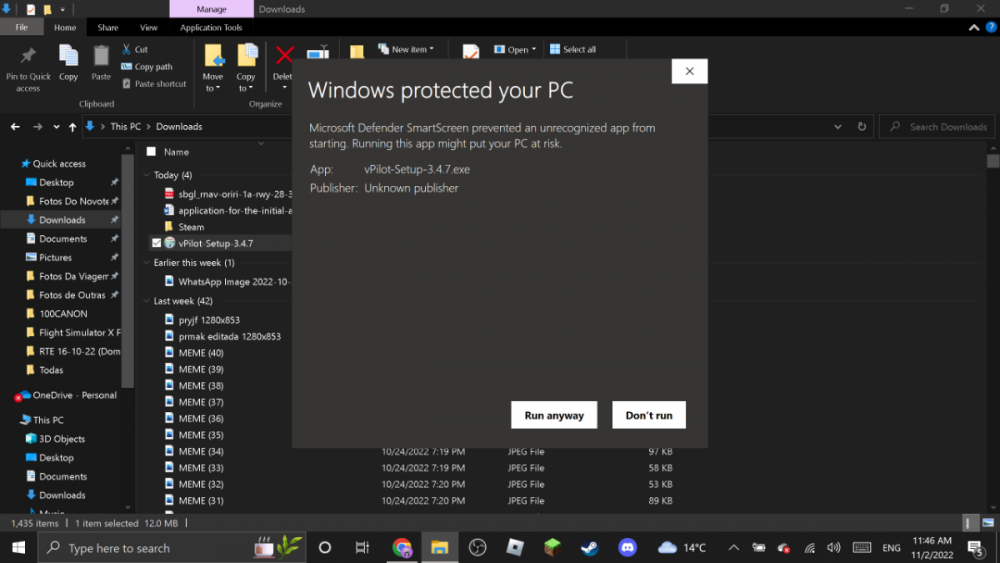Screen dimensions: 1000x563
Task: Select Pin to Quick access icon
Action: tap(28, 56)
